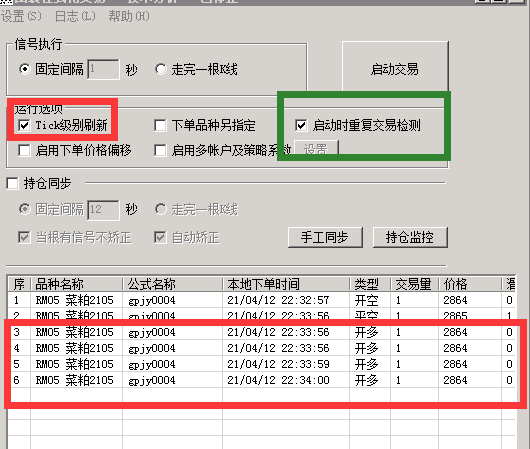This screenshot has height=449, width=530.
Task: Click order time 21/04/12 22:33:59
Action: pyautogui.click(x=278, y=364)
